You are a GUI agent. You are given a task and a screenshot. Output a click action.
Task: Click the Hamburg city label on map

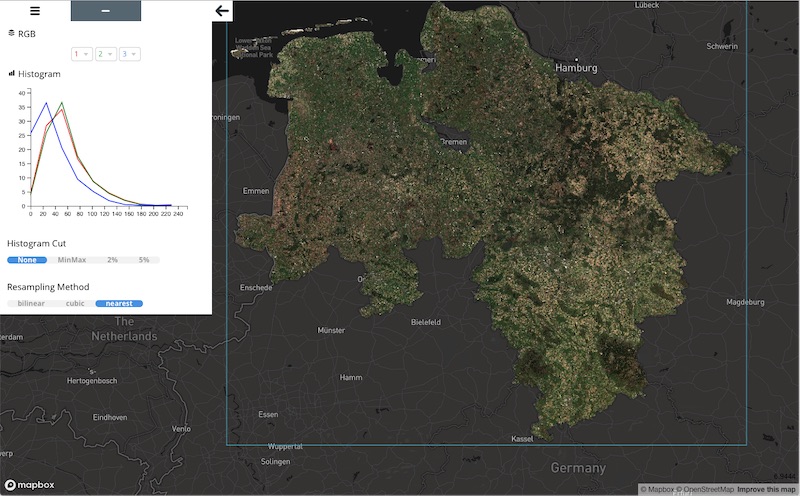click(x=576, y=68)
